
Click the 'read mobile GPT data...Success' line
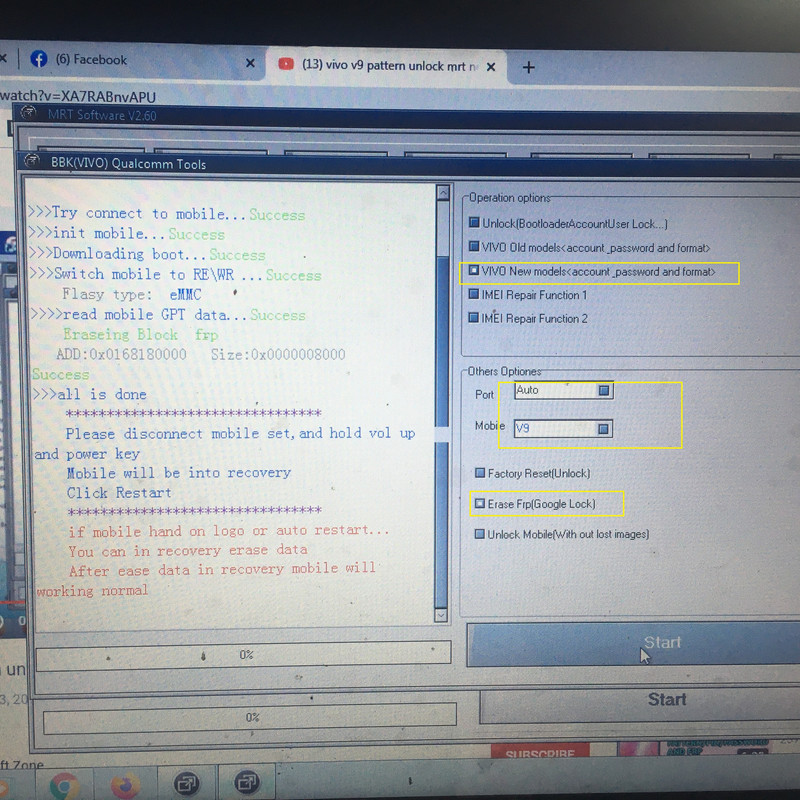pos(168,315)
